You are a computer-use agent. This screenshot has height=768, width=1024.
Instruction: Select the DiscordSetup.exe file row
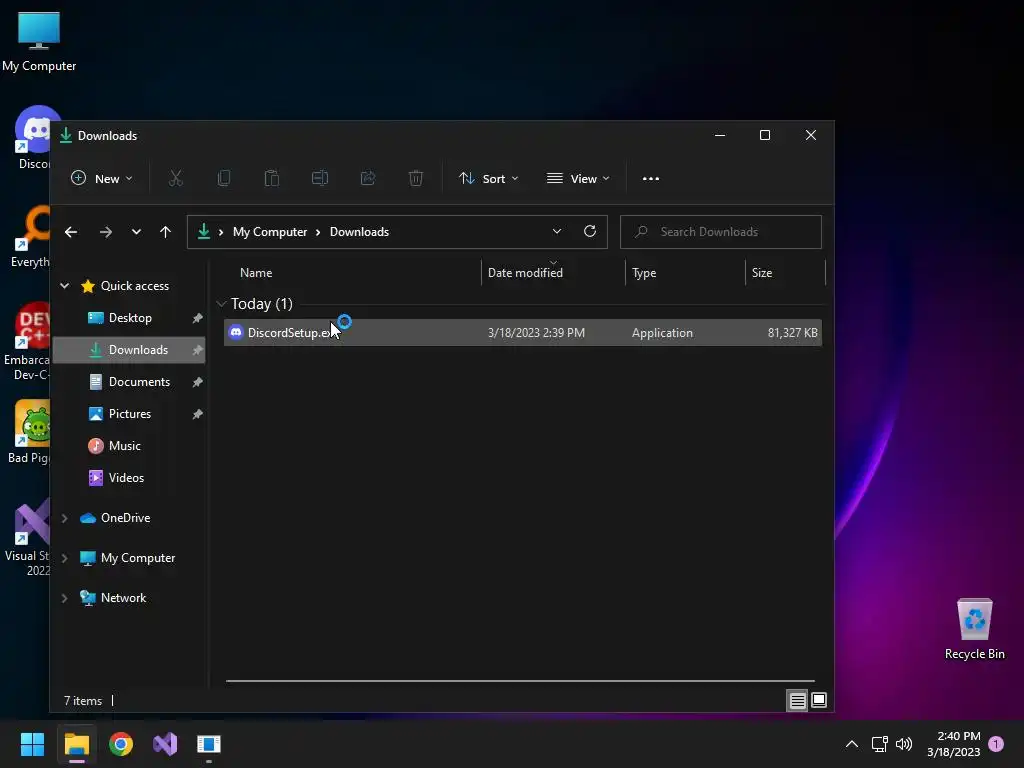coord(522,332)
